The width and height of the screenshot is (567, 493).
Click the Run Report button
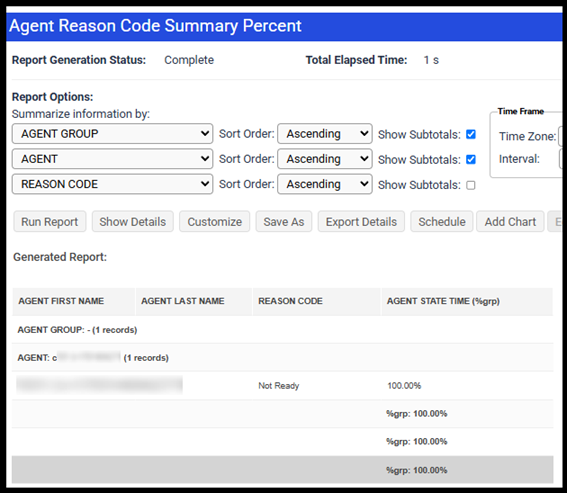[x=50, y=222]
